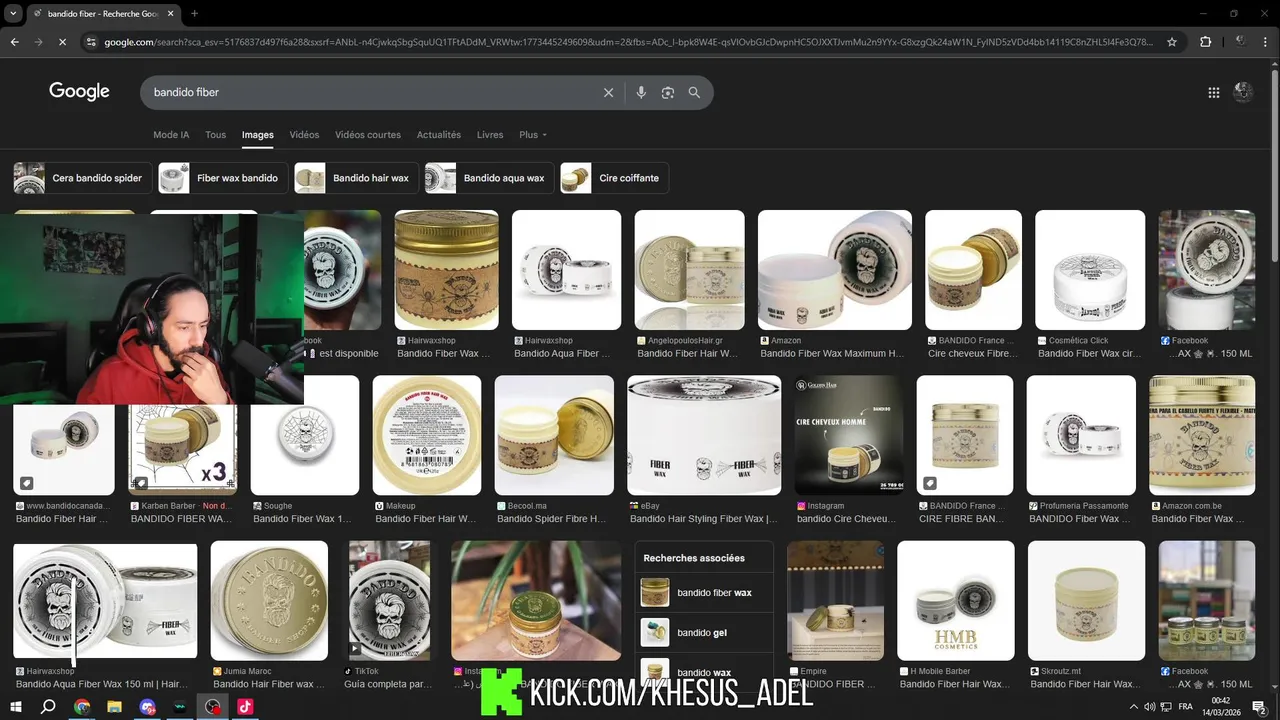This screenshot has height=720, width=1280.
Task: Open the Amazon.com.be Bandido Fiber Wax image
Action: click(x=1202, y=435)
